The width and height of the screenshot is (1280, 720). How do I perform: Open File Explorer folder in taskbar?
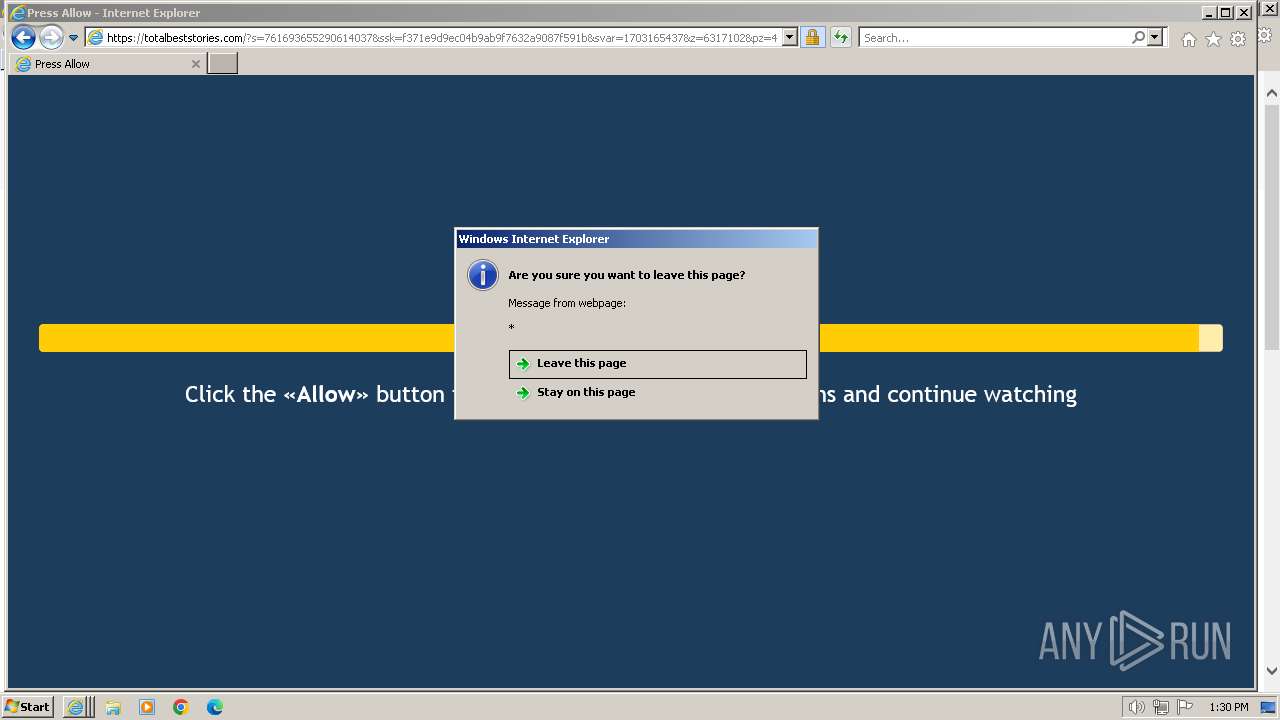tap(113, 707)
